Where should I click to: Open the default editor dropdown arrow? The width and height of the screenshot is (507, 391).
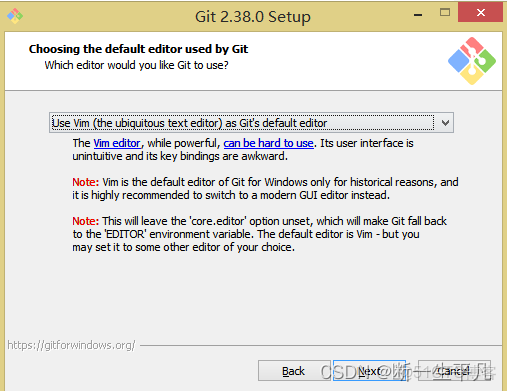(445, 123)
